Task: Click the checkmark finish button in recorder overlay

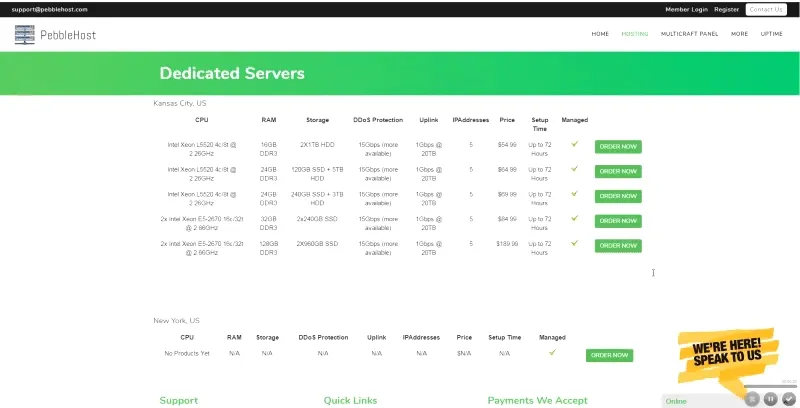Action: pos(789,399)
